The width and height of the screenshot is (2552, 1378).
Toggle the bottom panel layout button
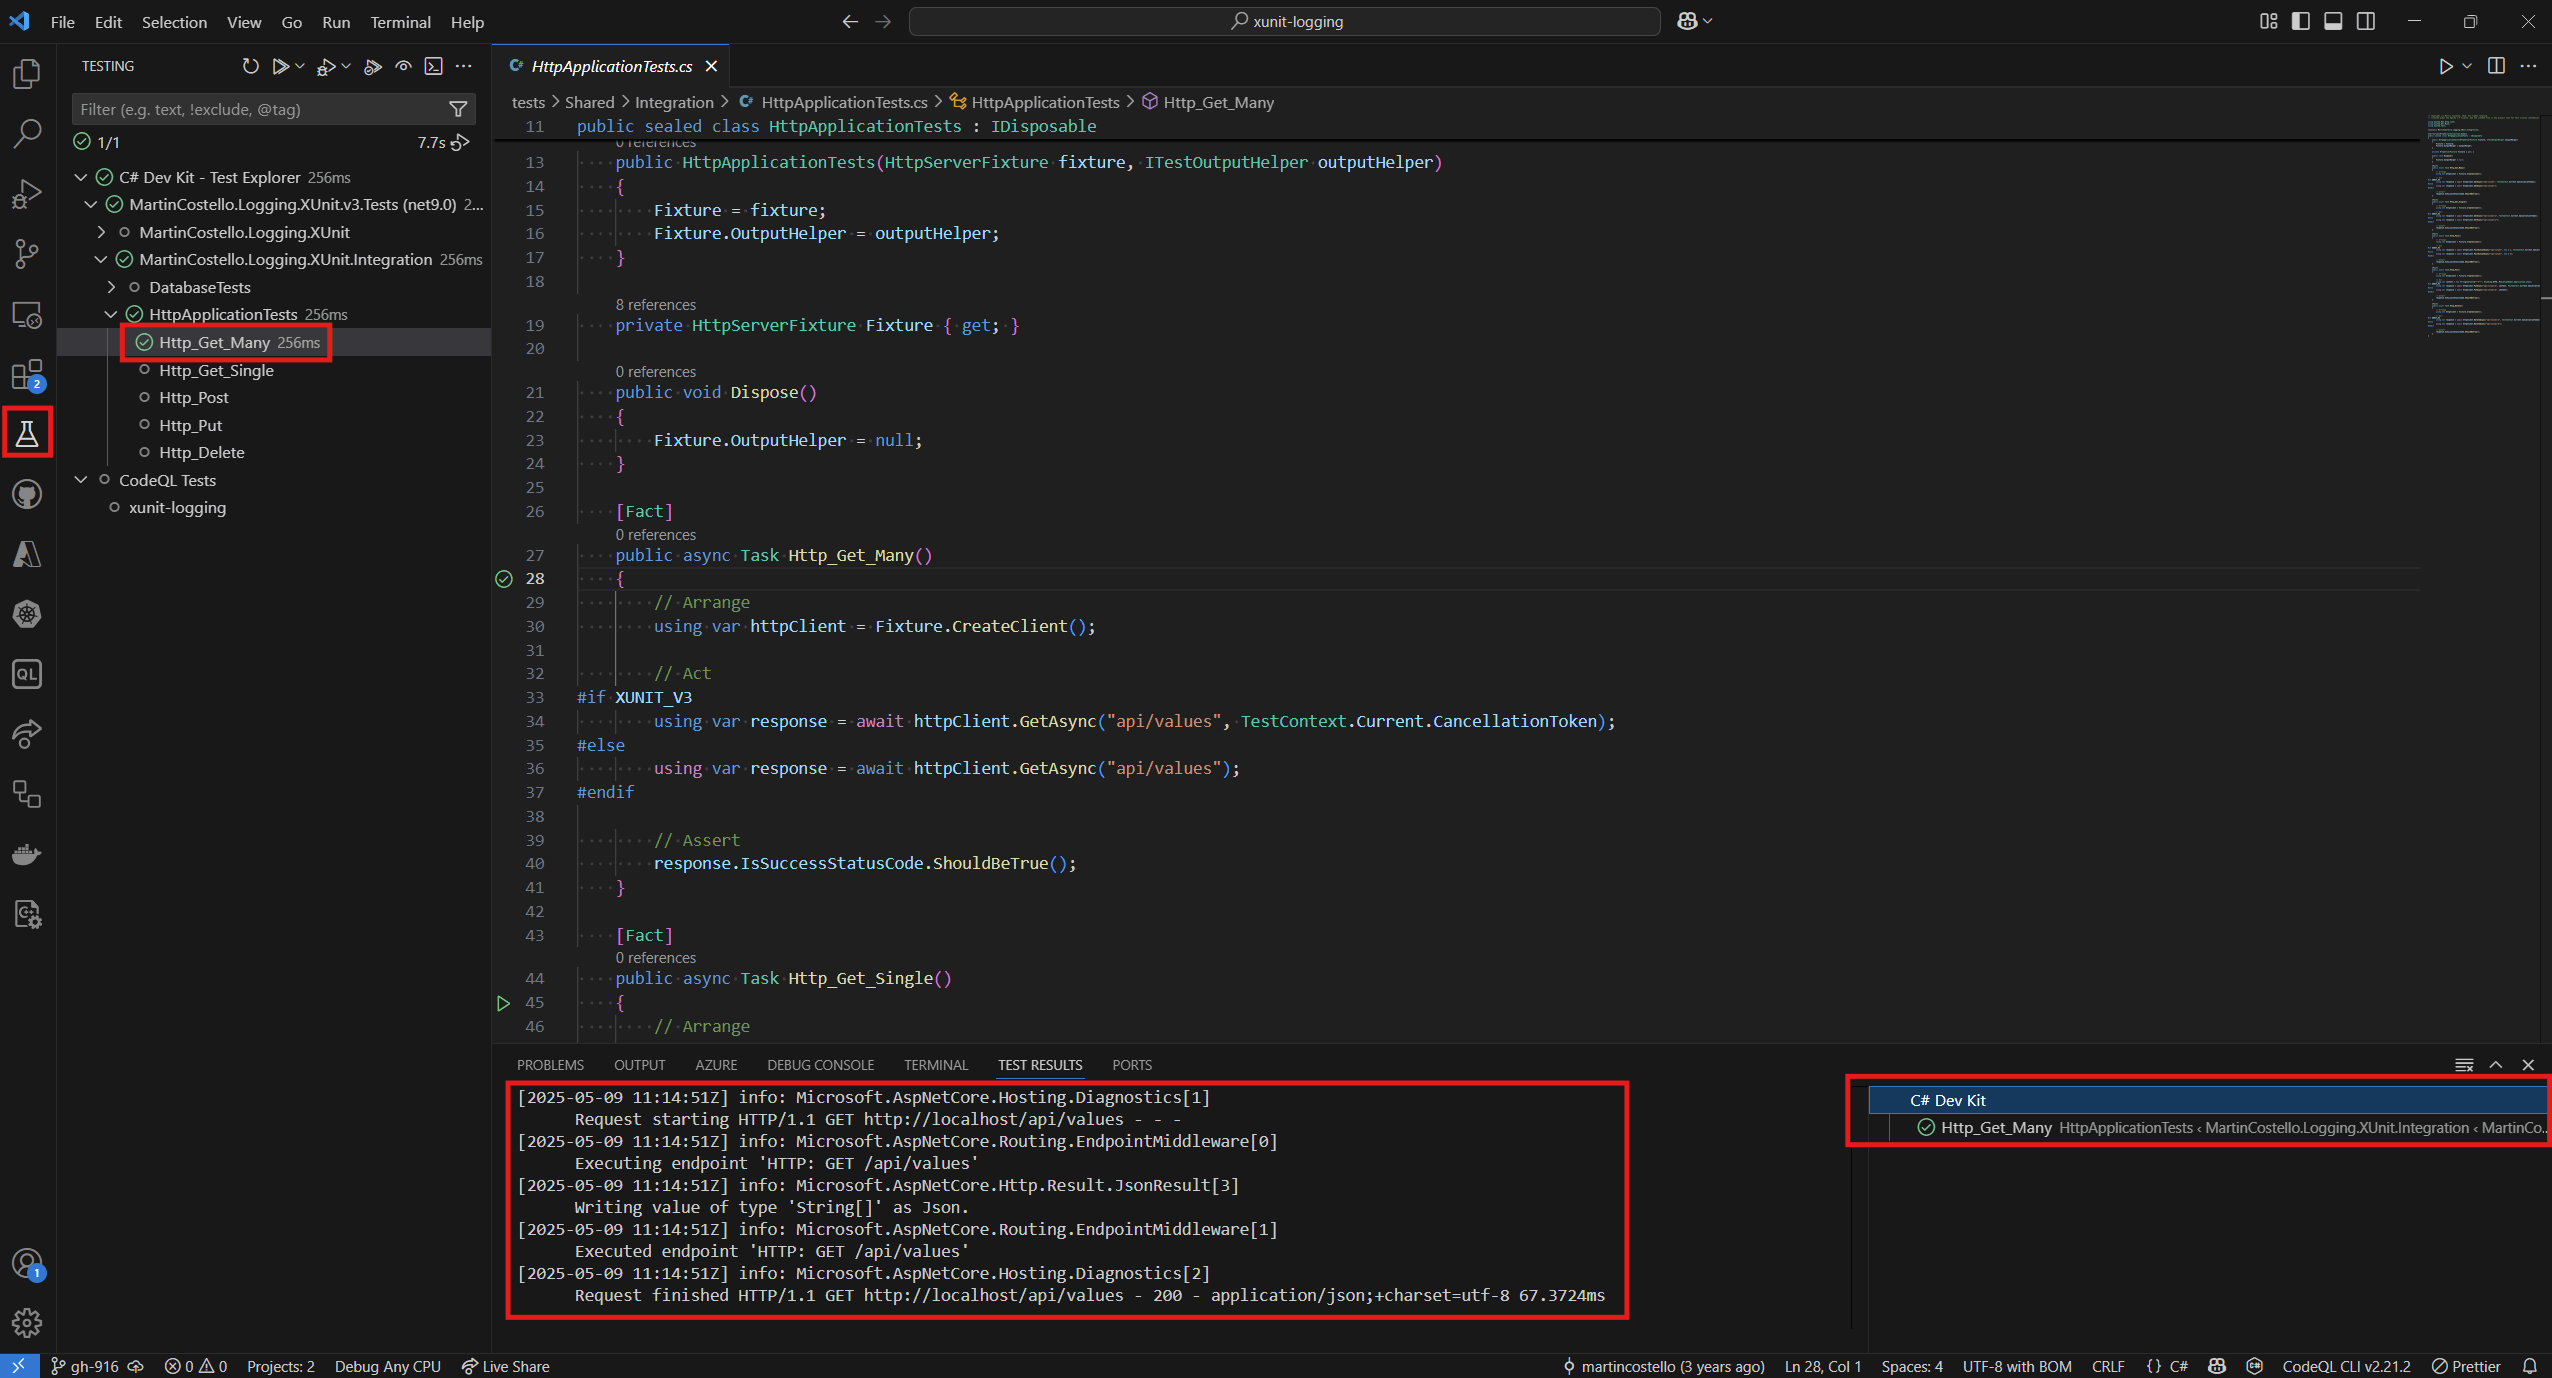point(2333,21)
